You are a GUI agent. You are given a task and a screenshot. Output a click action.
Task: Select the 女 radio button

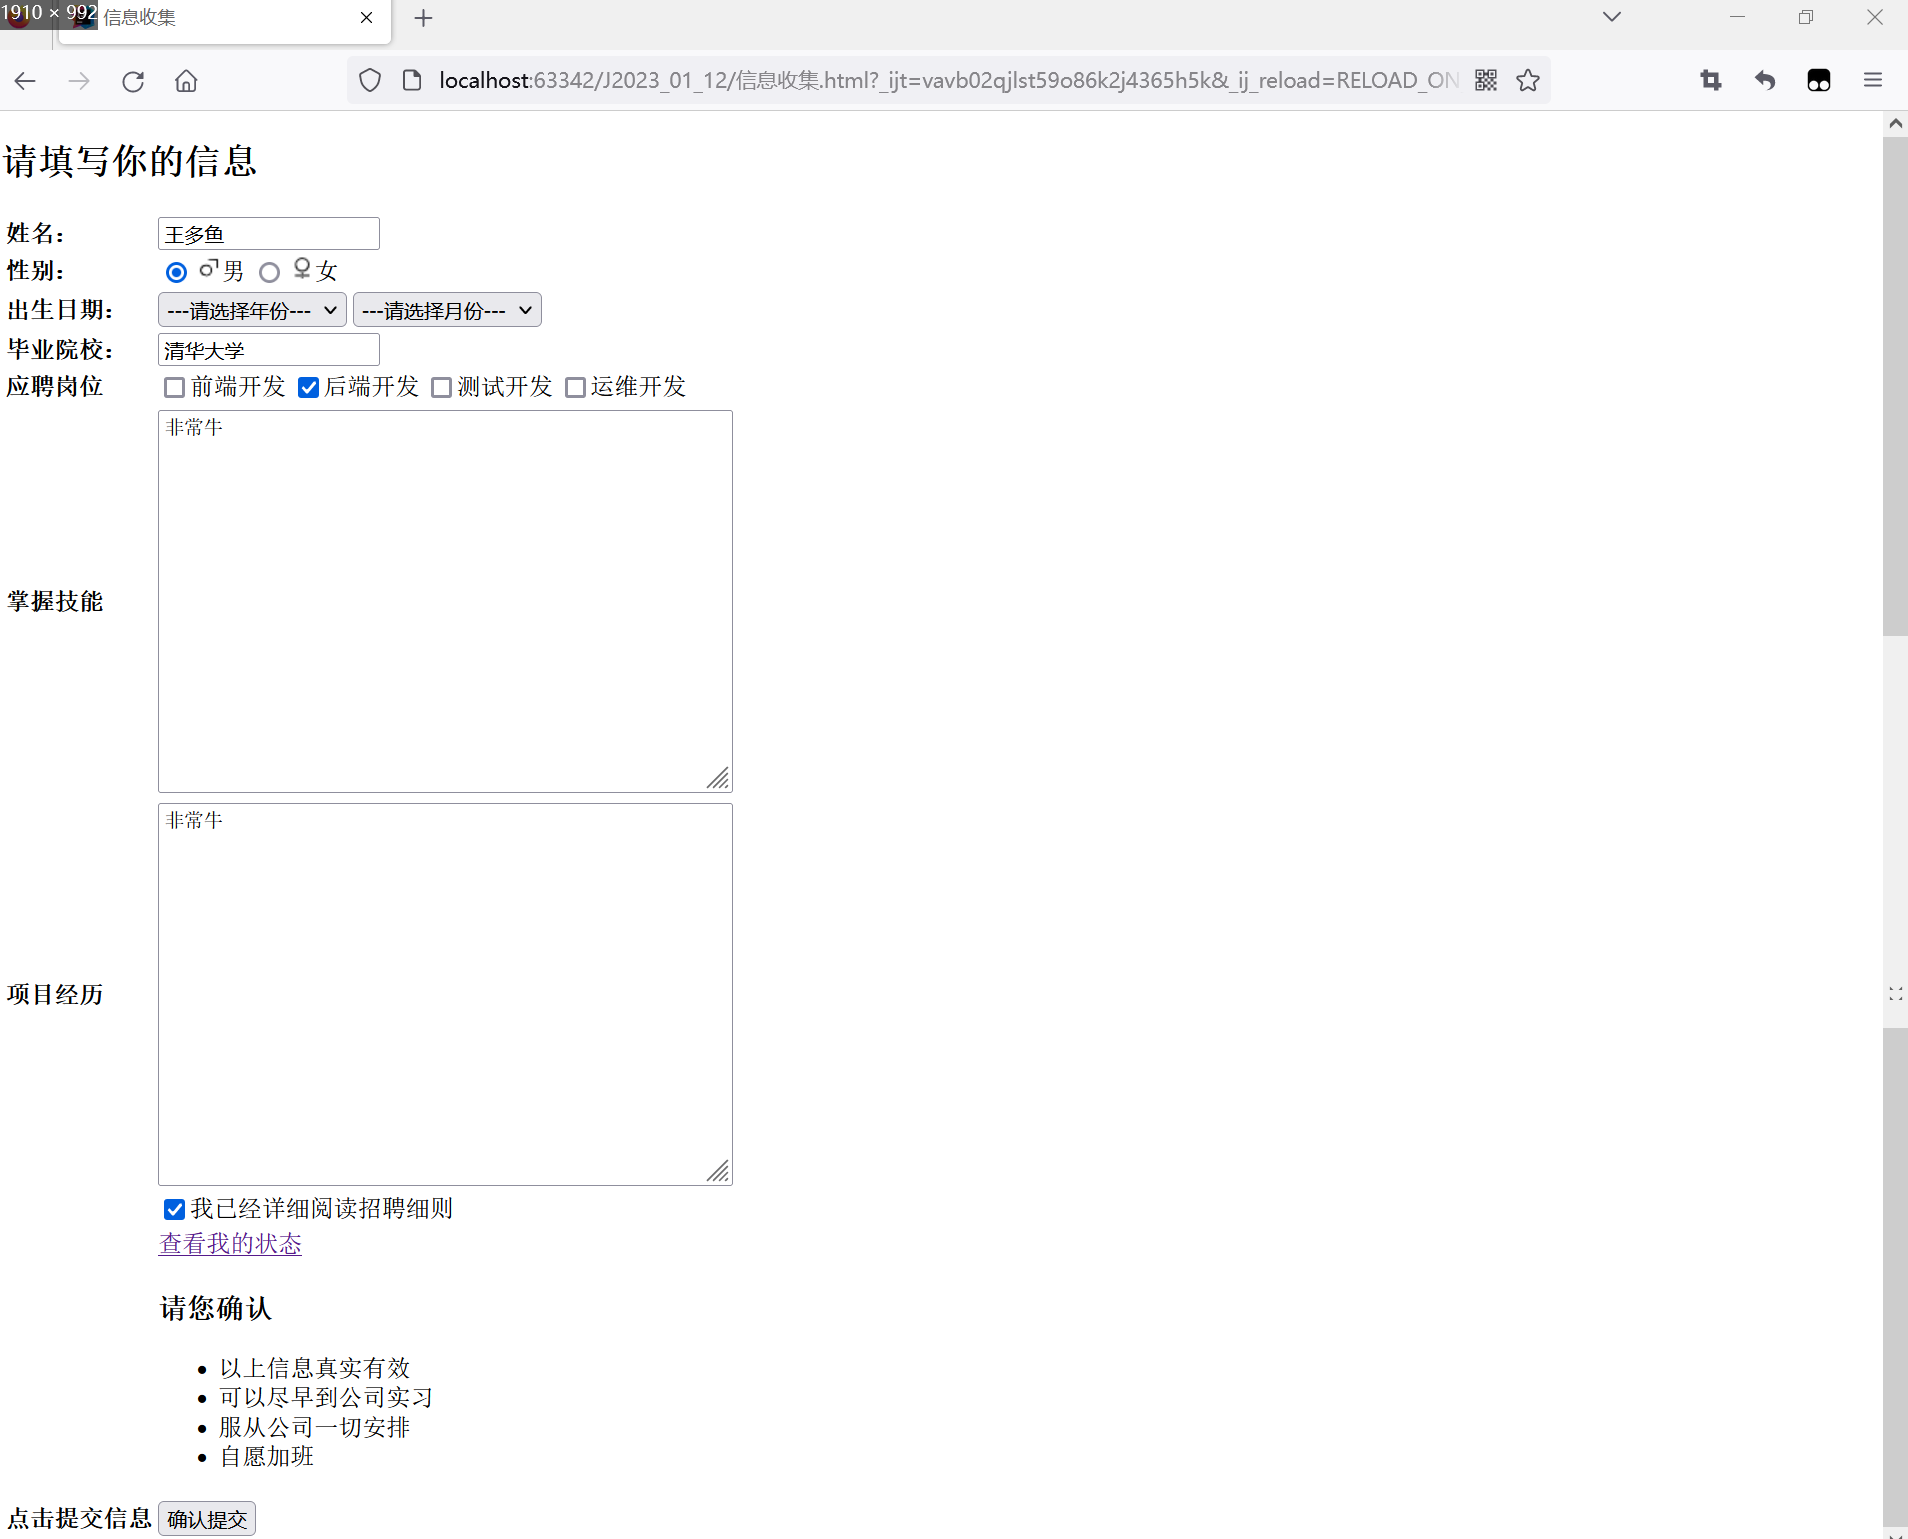(269, 272)
